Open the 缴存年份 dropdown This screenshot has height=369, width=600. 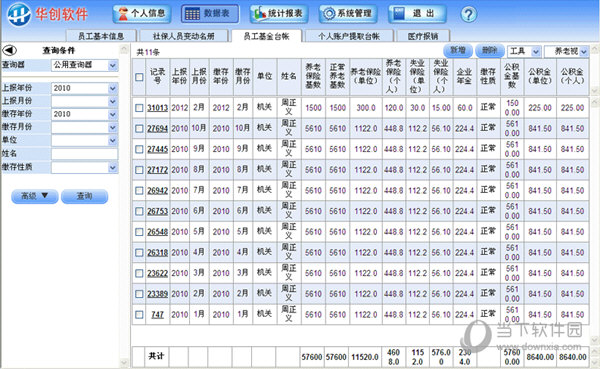click(112, 114)
